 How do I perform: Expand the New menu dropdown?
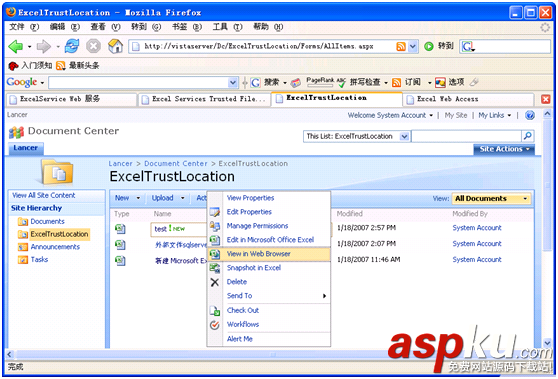tap(138, 198)
